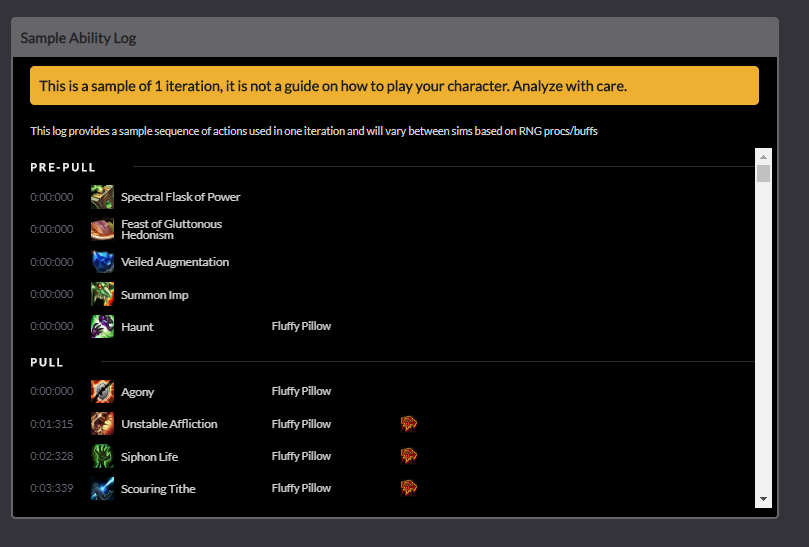The width and height of the screenshot is (809, 547).
Task: Select Fluffy Pillow target in Agony row
Action: click(301, 391)
